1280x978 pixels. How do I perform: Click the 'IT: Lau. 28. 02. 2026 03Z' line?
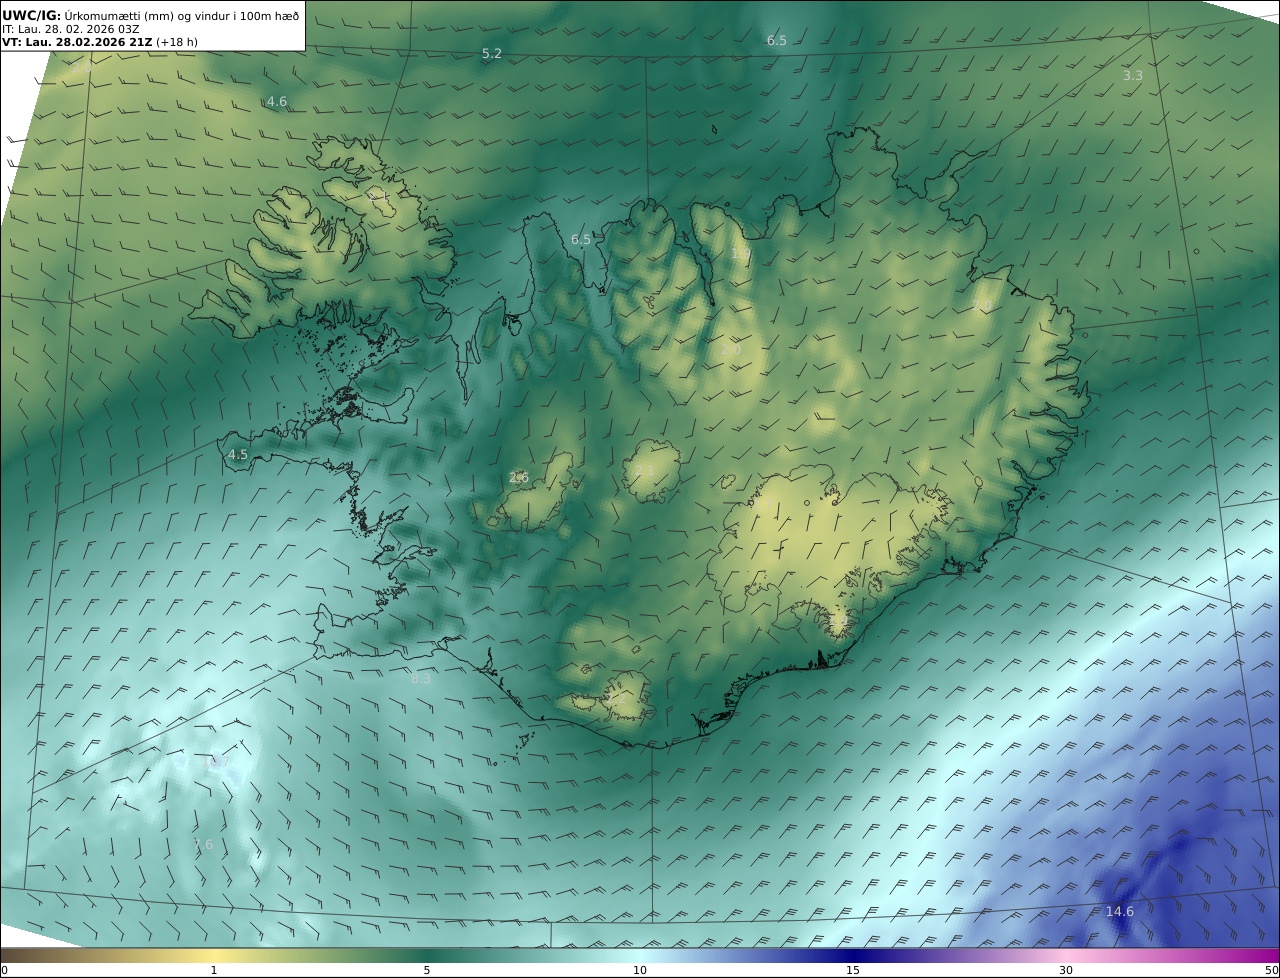click(x=71, y=29)
